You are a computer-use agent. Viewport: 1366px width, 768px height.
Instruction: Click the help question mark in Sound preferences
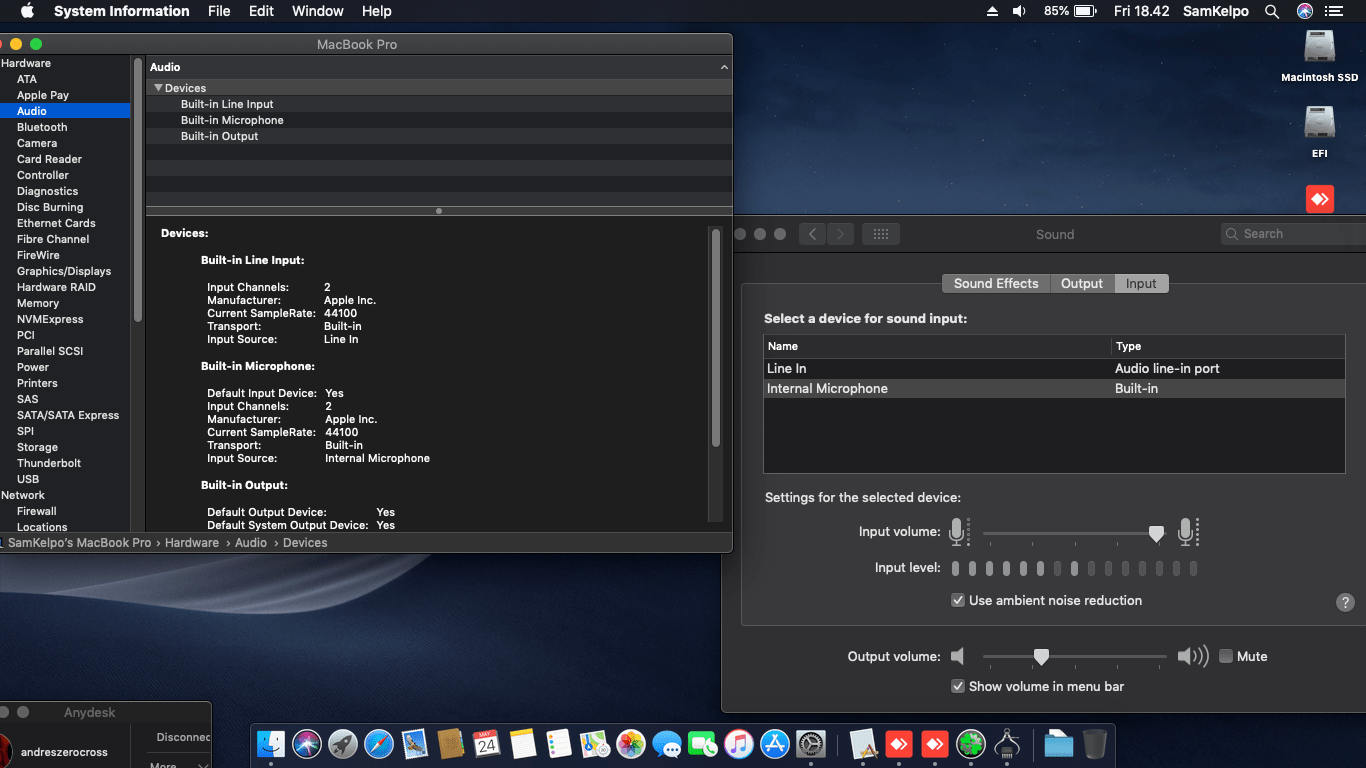1345,603
